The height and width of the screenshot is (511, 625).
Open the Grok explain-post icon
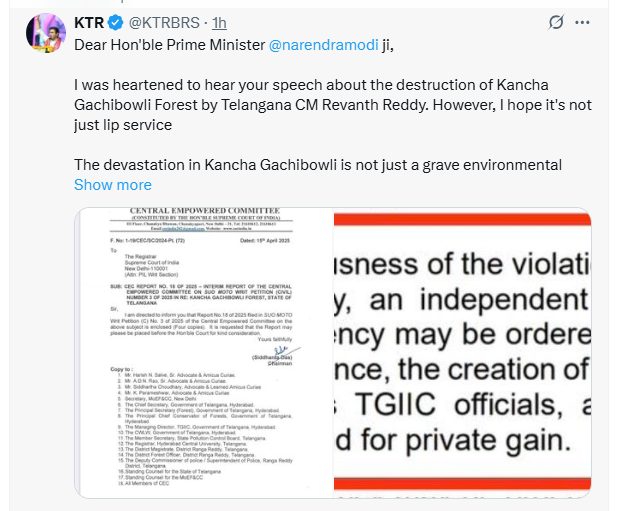pyautogui.click(x=556, y=22)
